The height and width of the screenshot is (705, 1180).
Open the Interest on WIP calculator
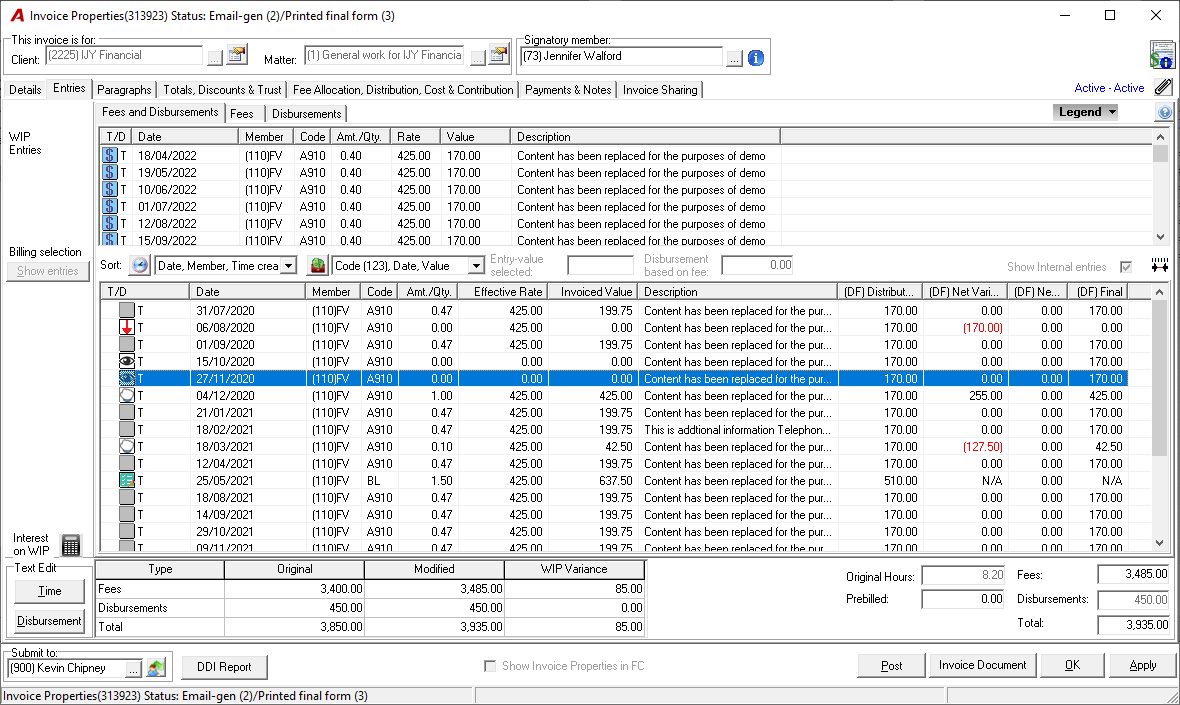[x=71, y=545]
